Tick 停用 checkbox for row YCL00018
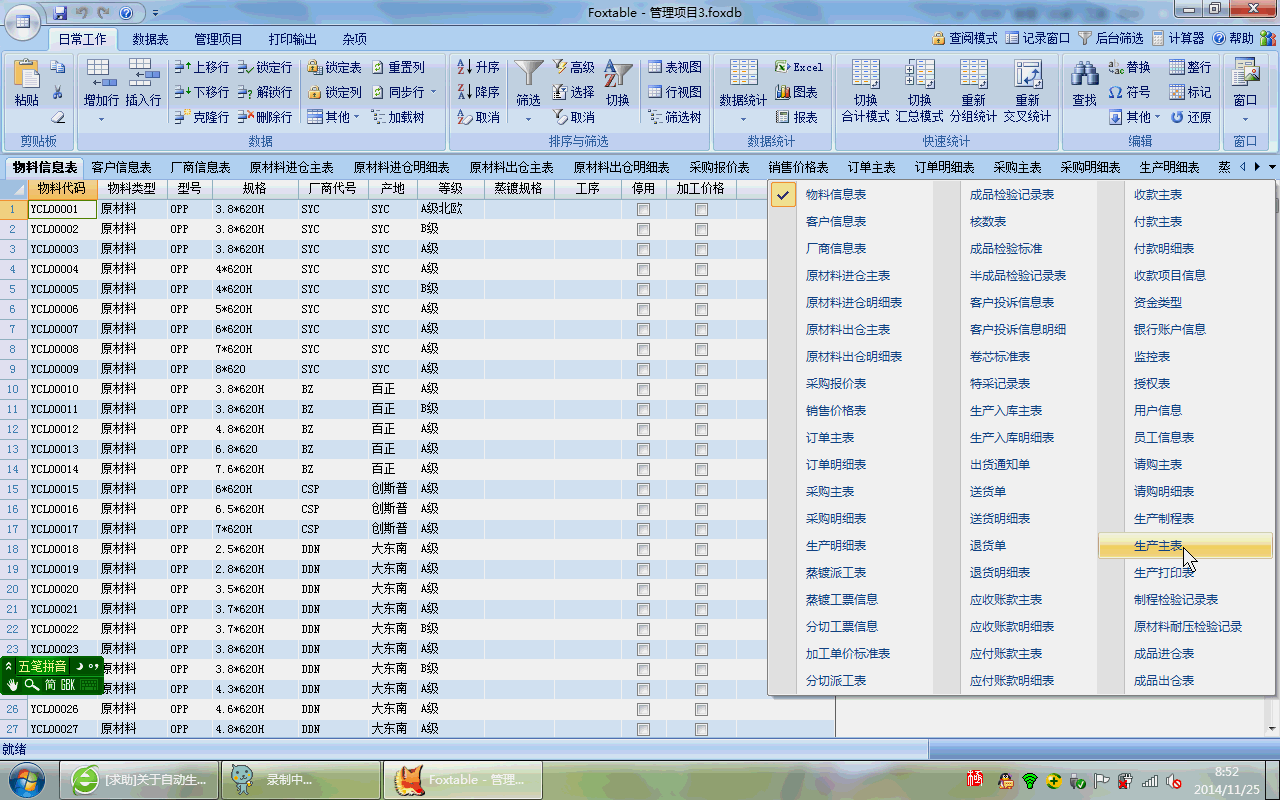The width and height of the screenshot is (1280, 800). 643,549
